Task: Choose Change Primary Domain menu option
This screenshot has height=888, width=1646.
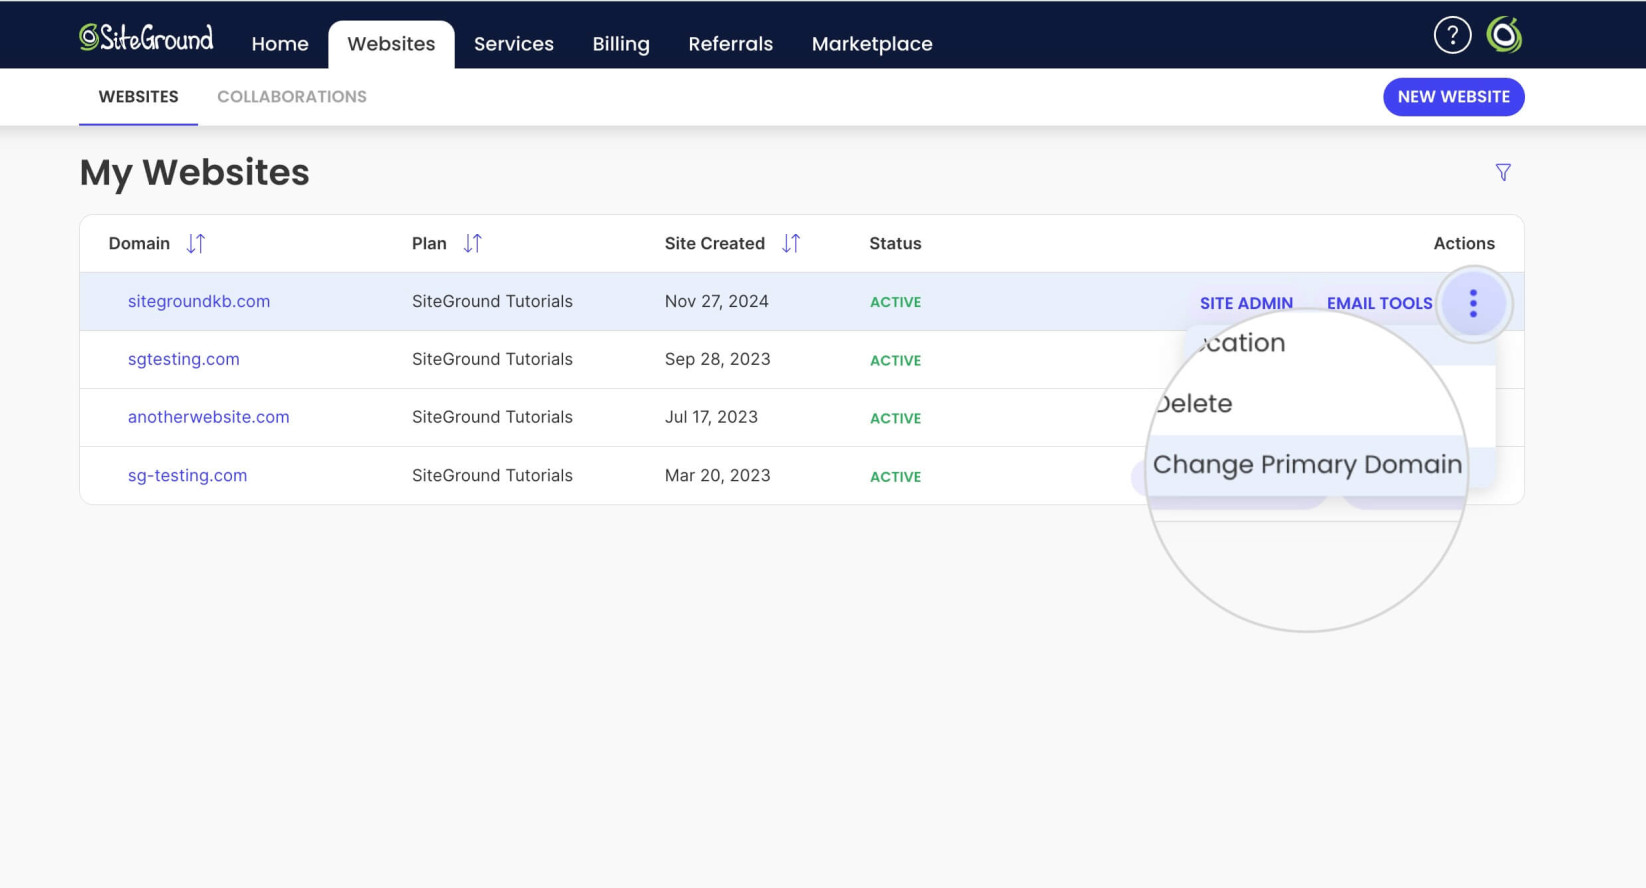Action: (x=1307, y=465)
